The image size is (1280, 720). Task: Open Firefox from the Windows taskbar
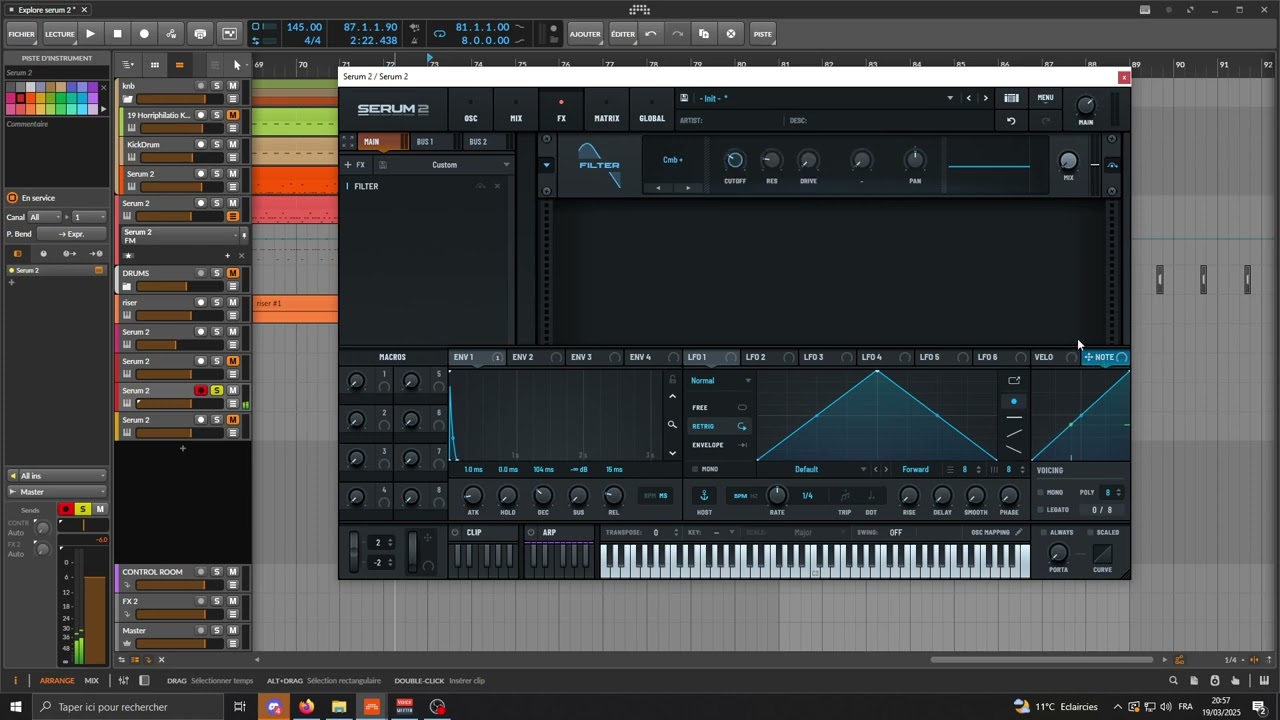tap(306, 707)
